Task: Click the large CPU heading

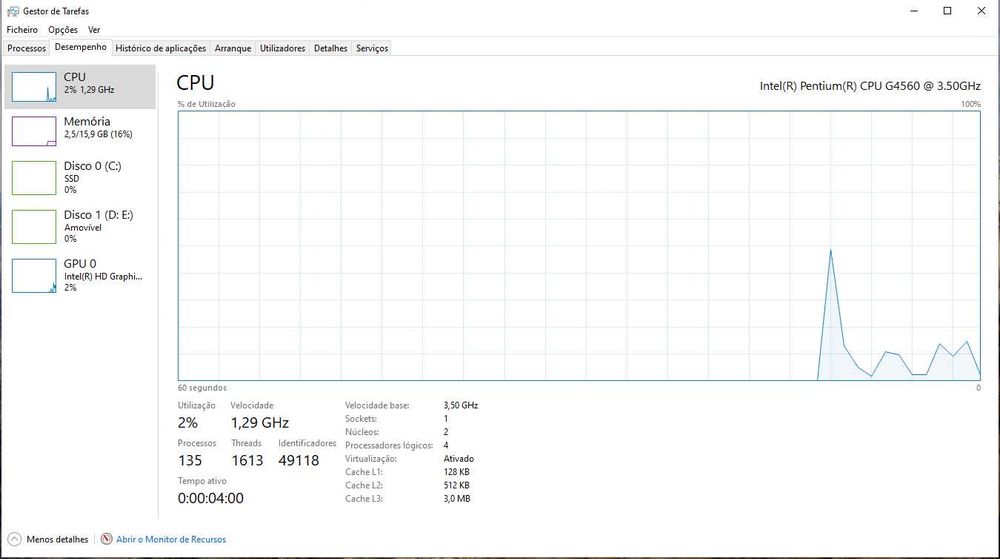Action: (x=195, y=83)
